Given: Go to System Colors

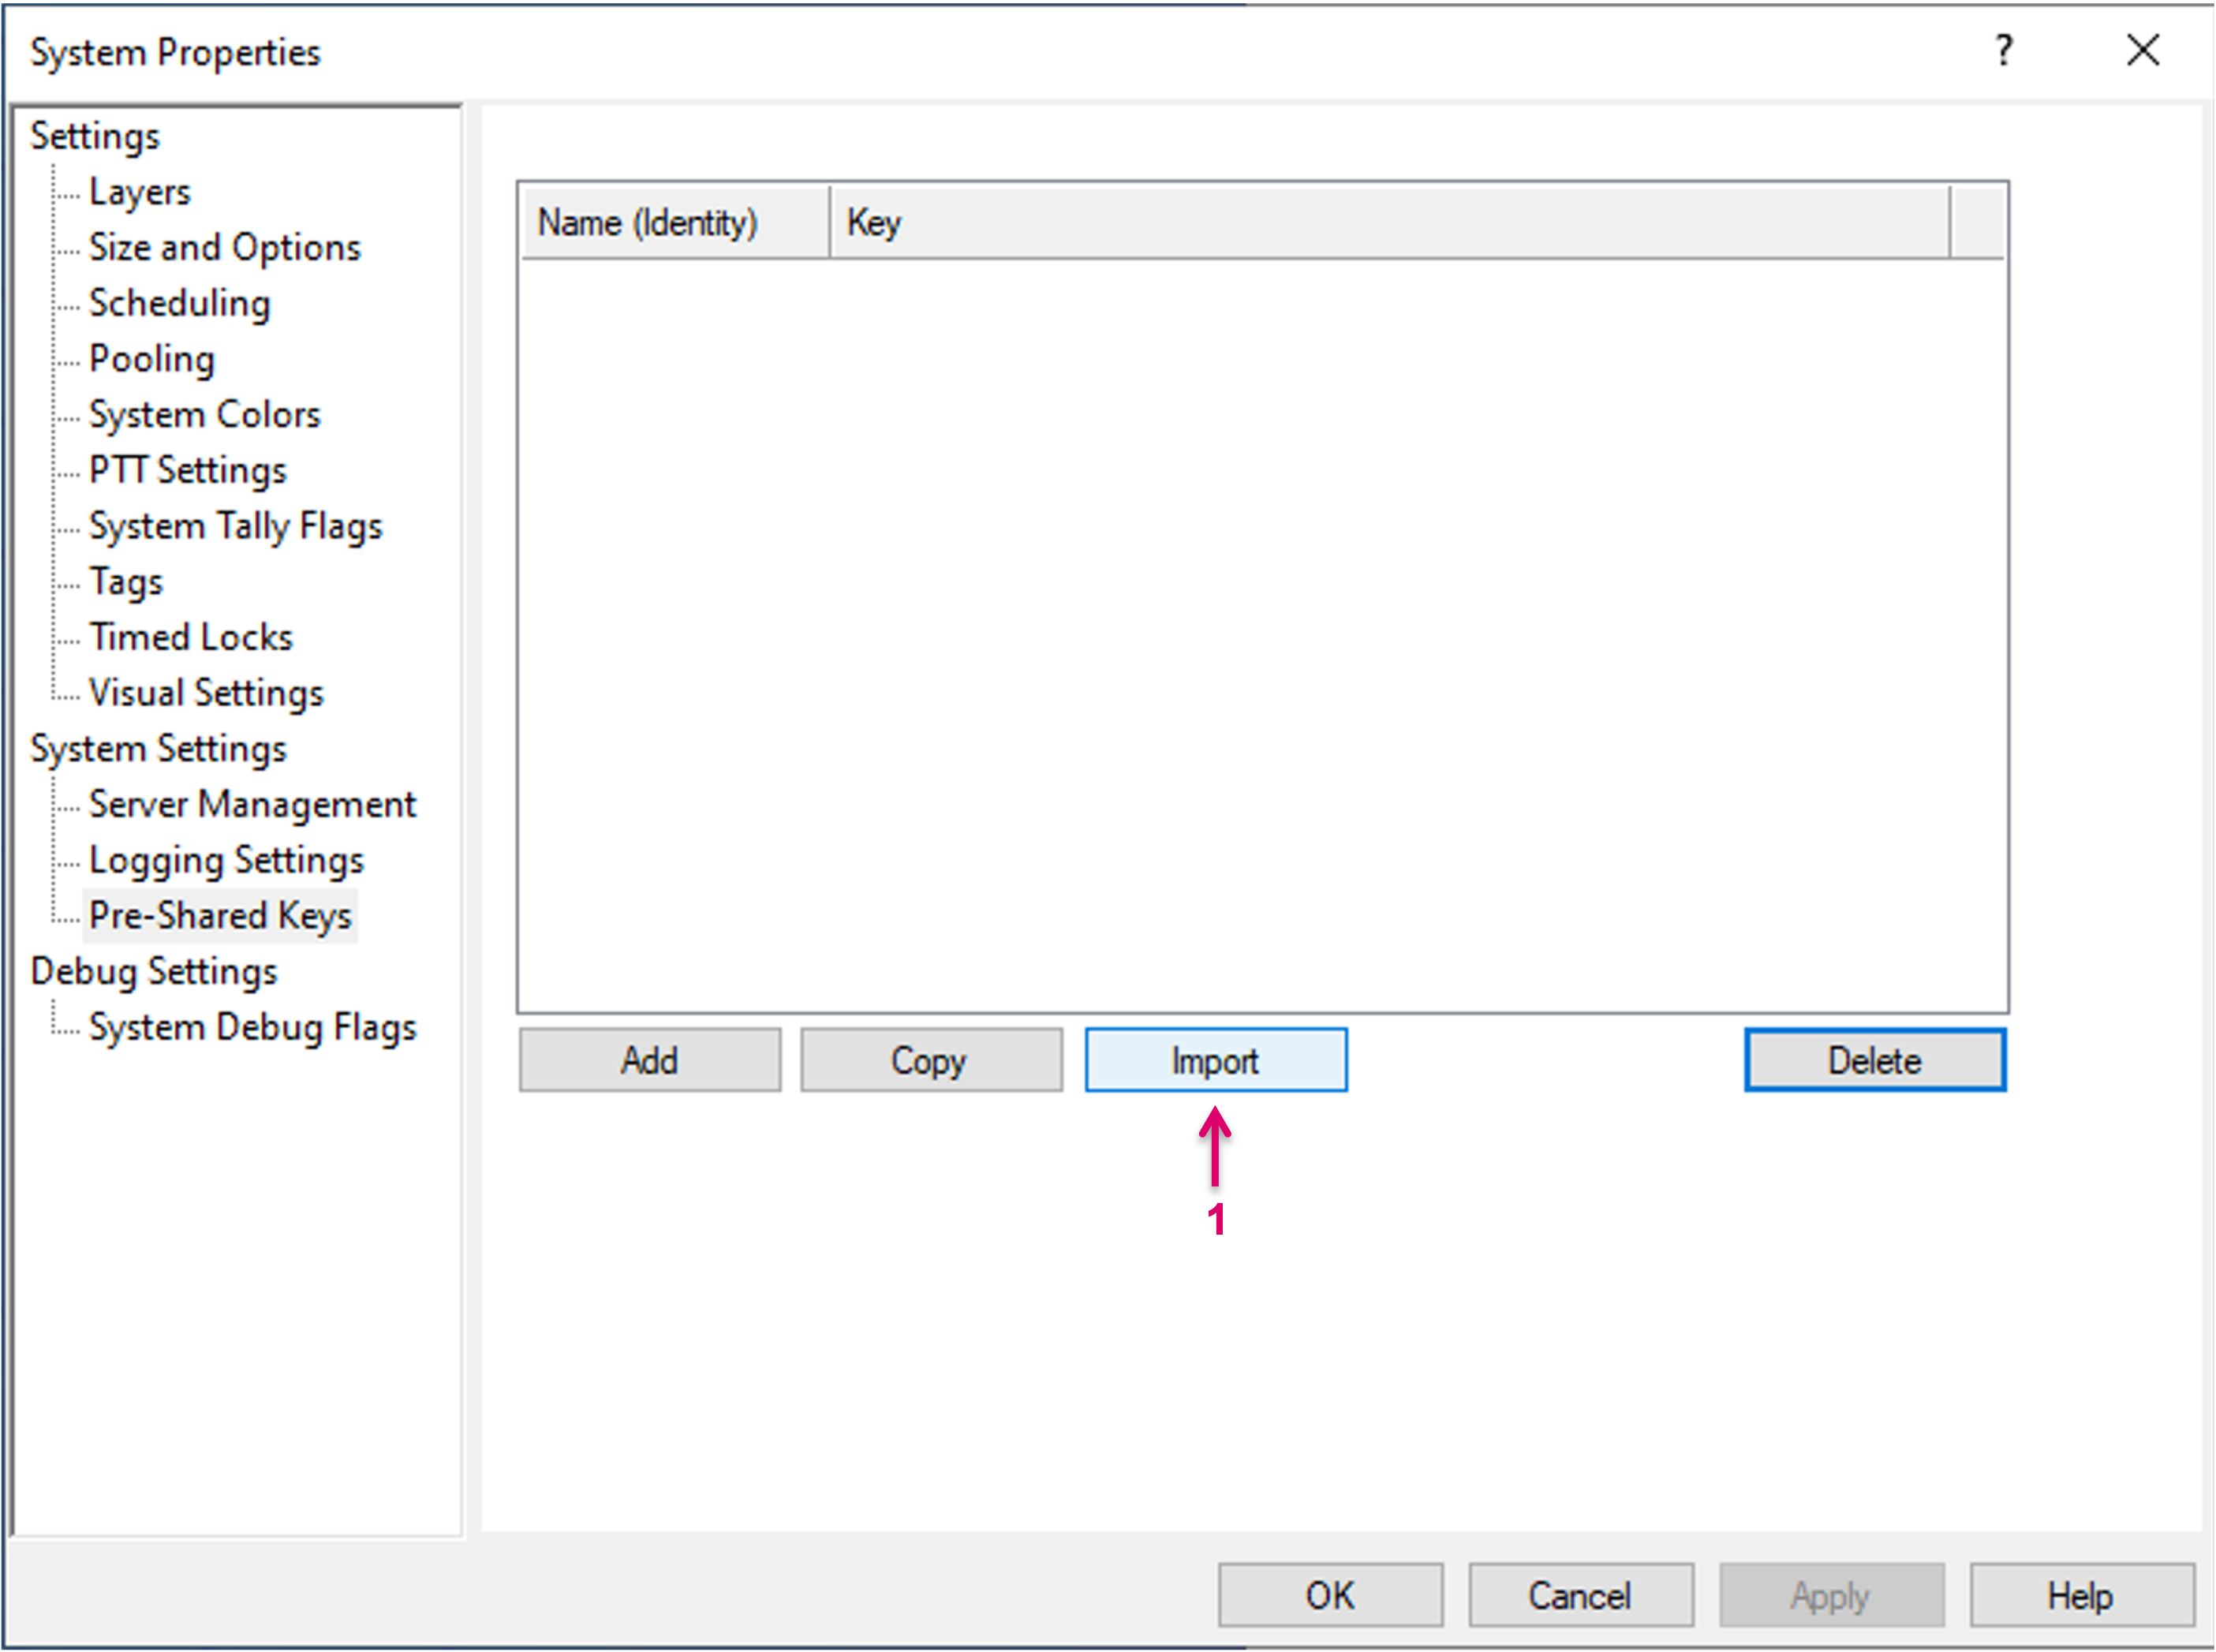Looking at the screenshot, I should [204, 415].
